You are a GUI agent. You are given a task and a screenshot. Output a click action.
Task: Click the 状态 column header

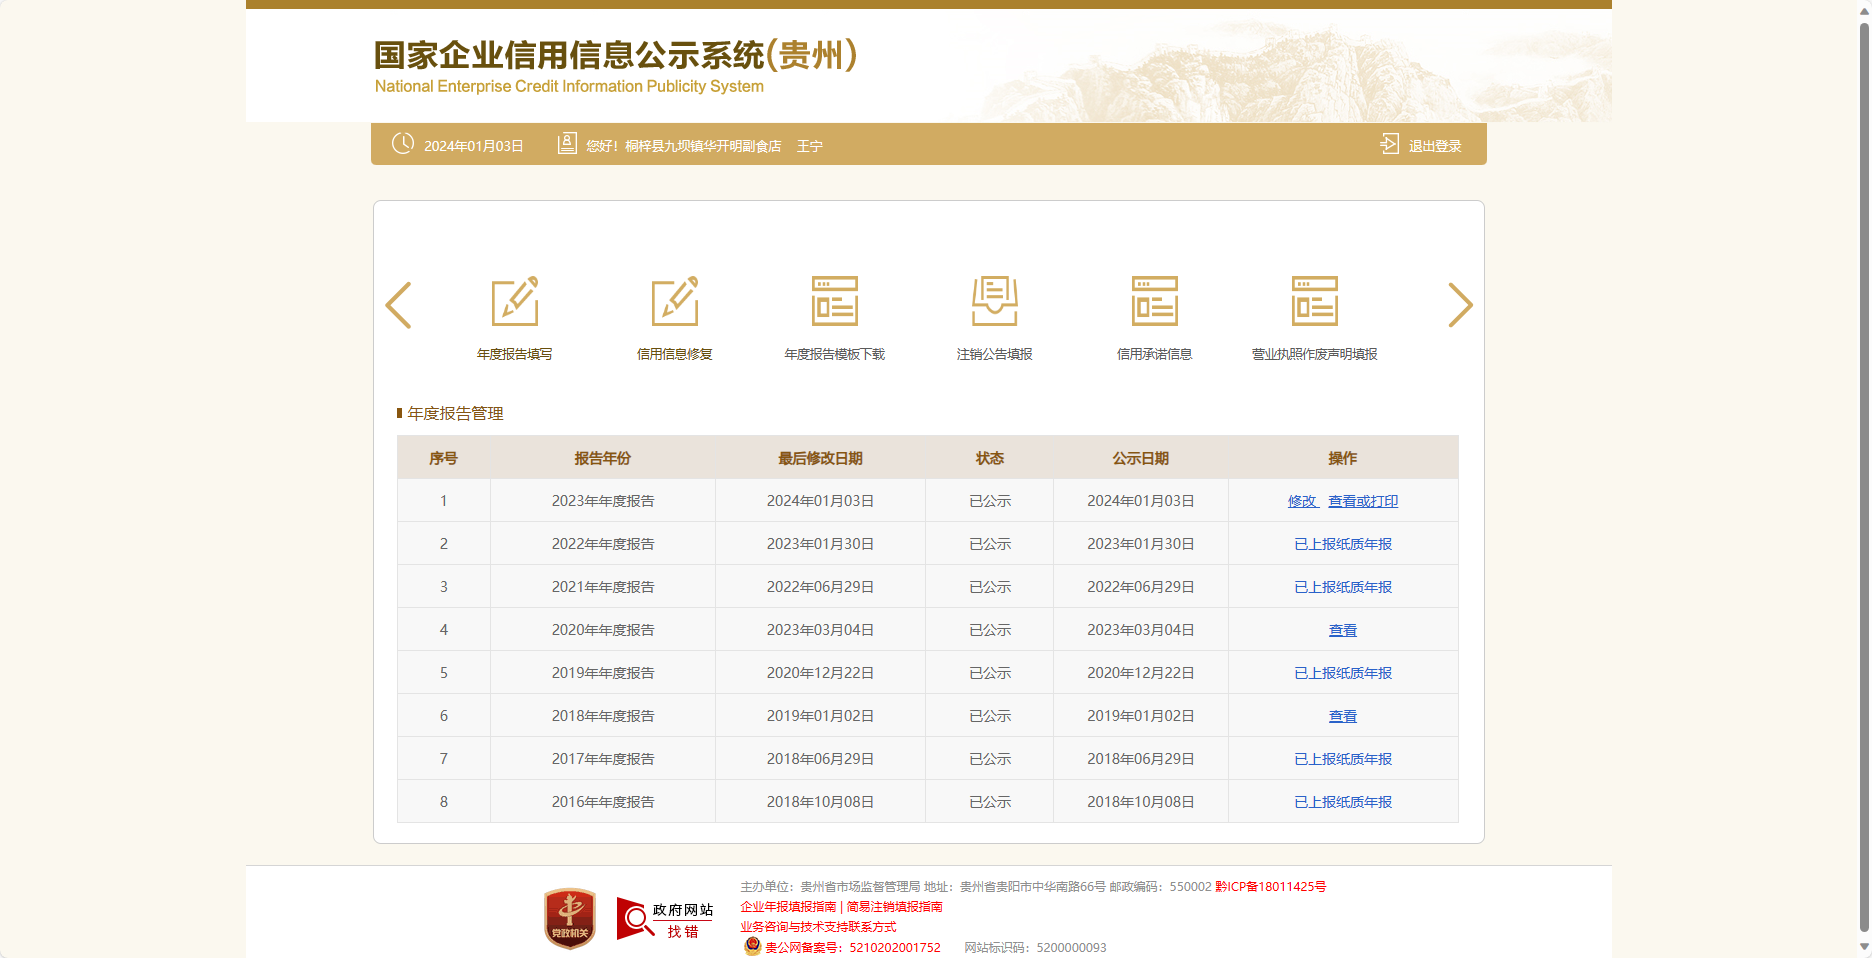(990, 458)
